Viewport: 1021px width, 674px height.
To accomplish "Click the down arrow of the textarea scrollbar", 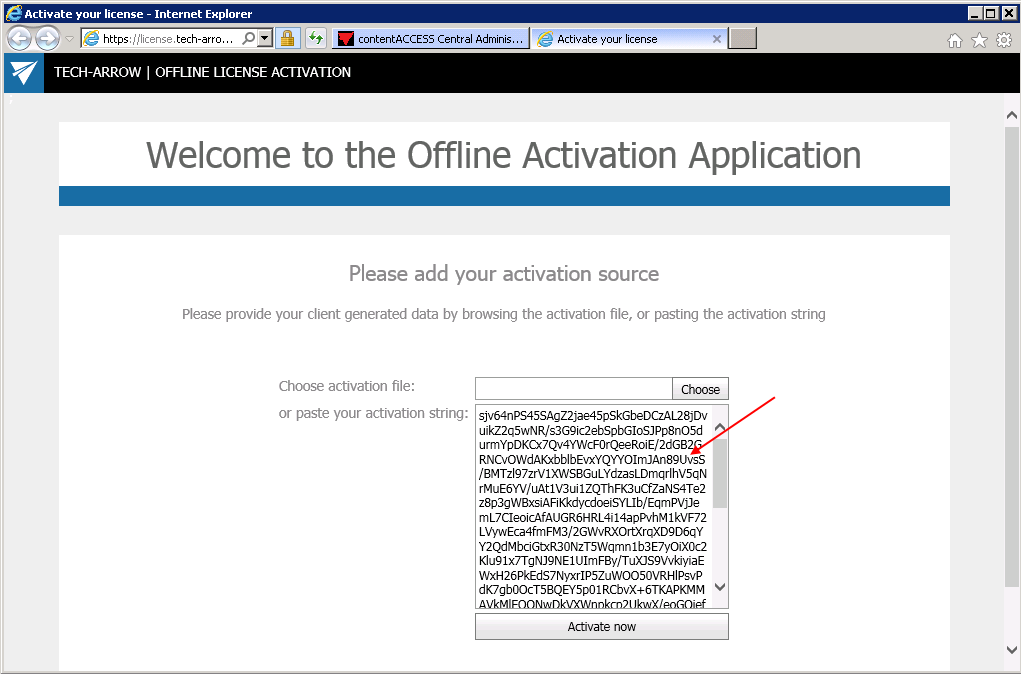I will [x=720, y=589].
